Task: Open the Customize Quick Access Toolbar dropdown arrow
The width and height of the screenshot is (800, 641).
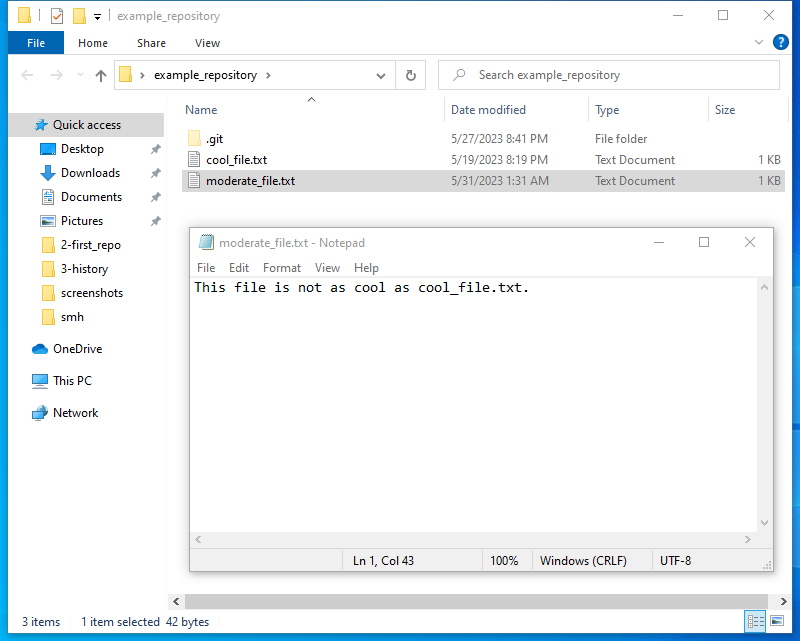Action: [x=97, y=17]
